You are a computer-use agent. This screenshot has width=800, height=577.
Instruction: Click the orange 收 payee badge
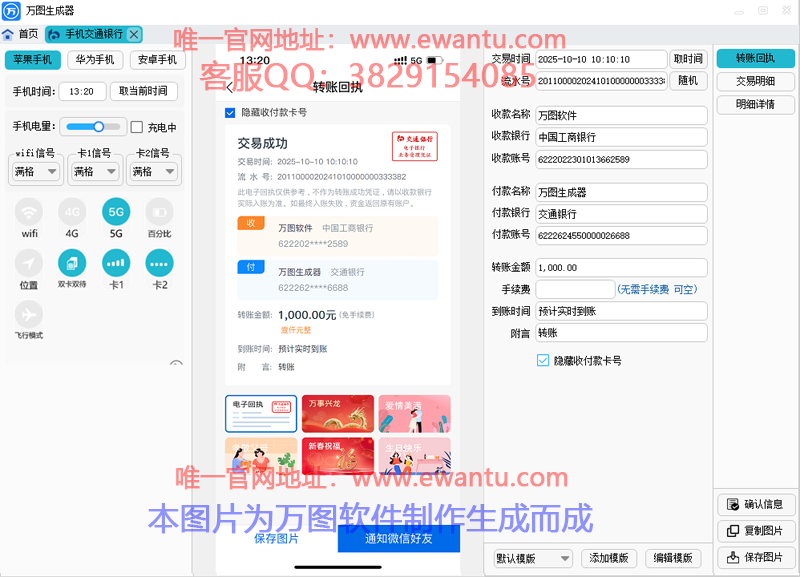pos(251,223)
